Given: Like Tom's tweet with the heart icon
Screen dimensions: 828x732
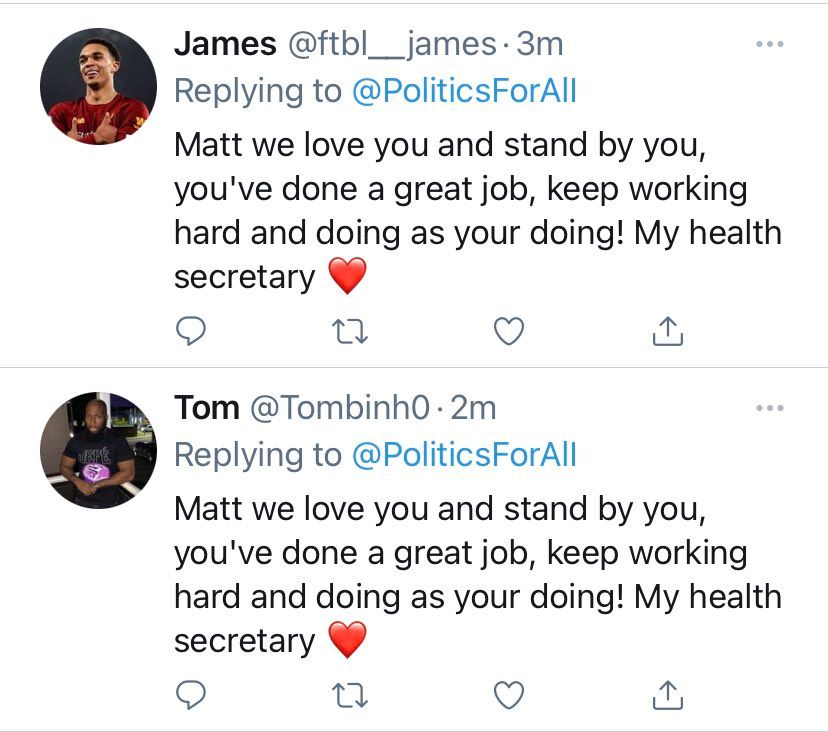Looking at the screenshot, I should tap(510, 694).
